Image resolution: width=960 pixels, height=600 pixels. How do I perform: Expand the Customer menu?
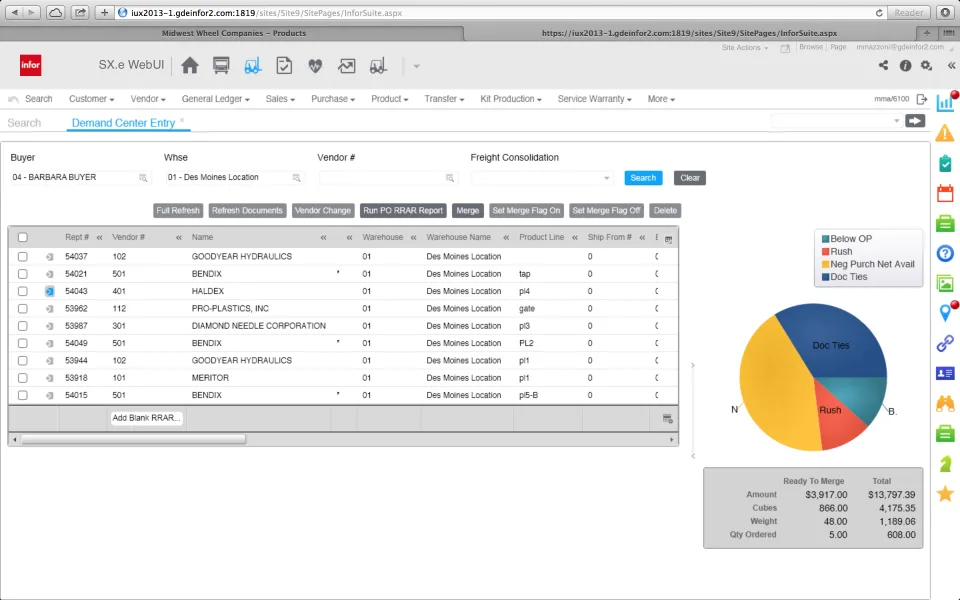point(91,99)
